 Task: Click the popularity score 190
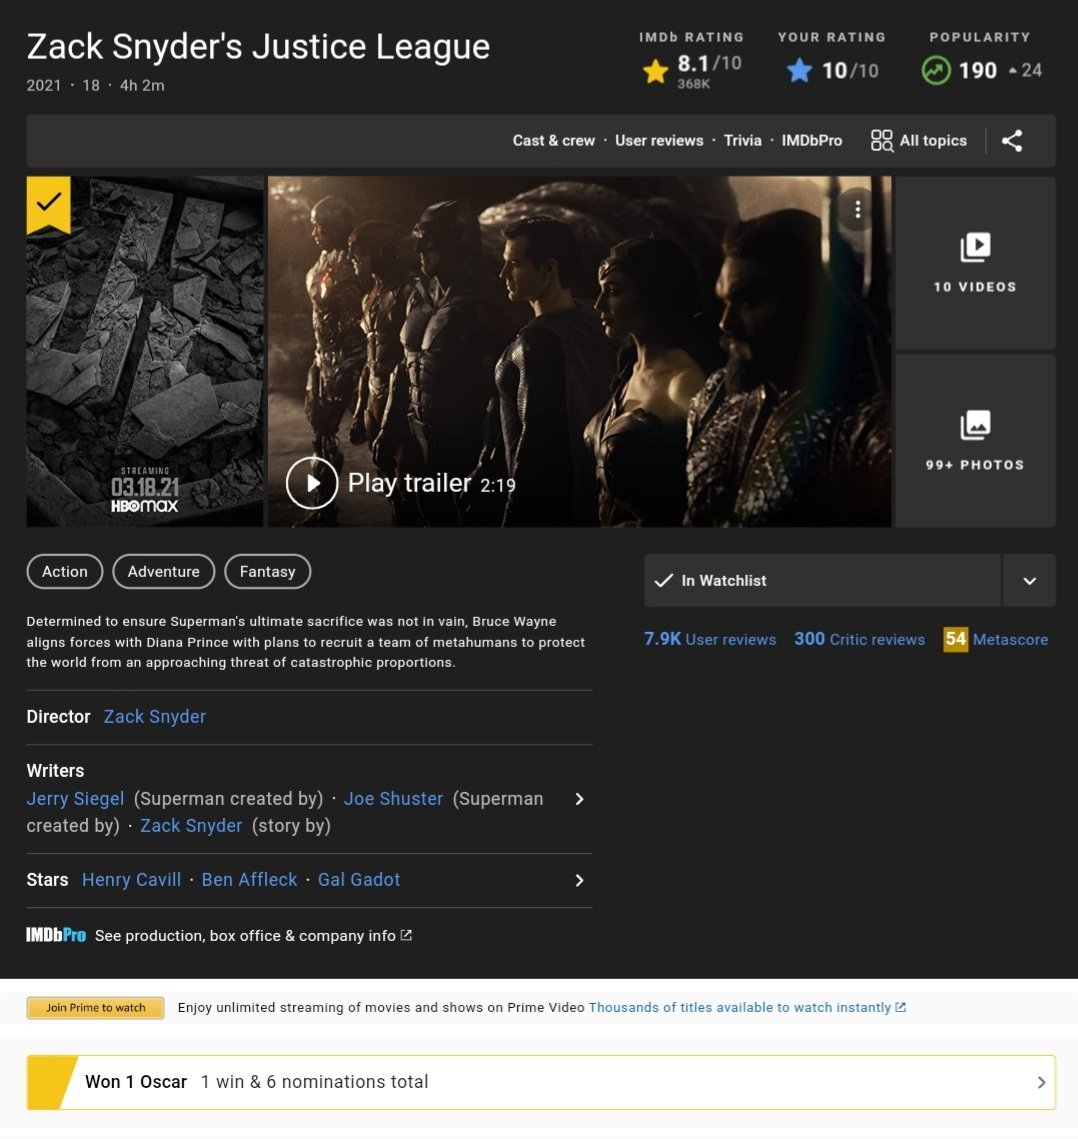tap(978, 70)
